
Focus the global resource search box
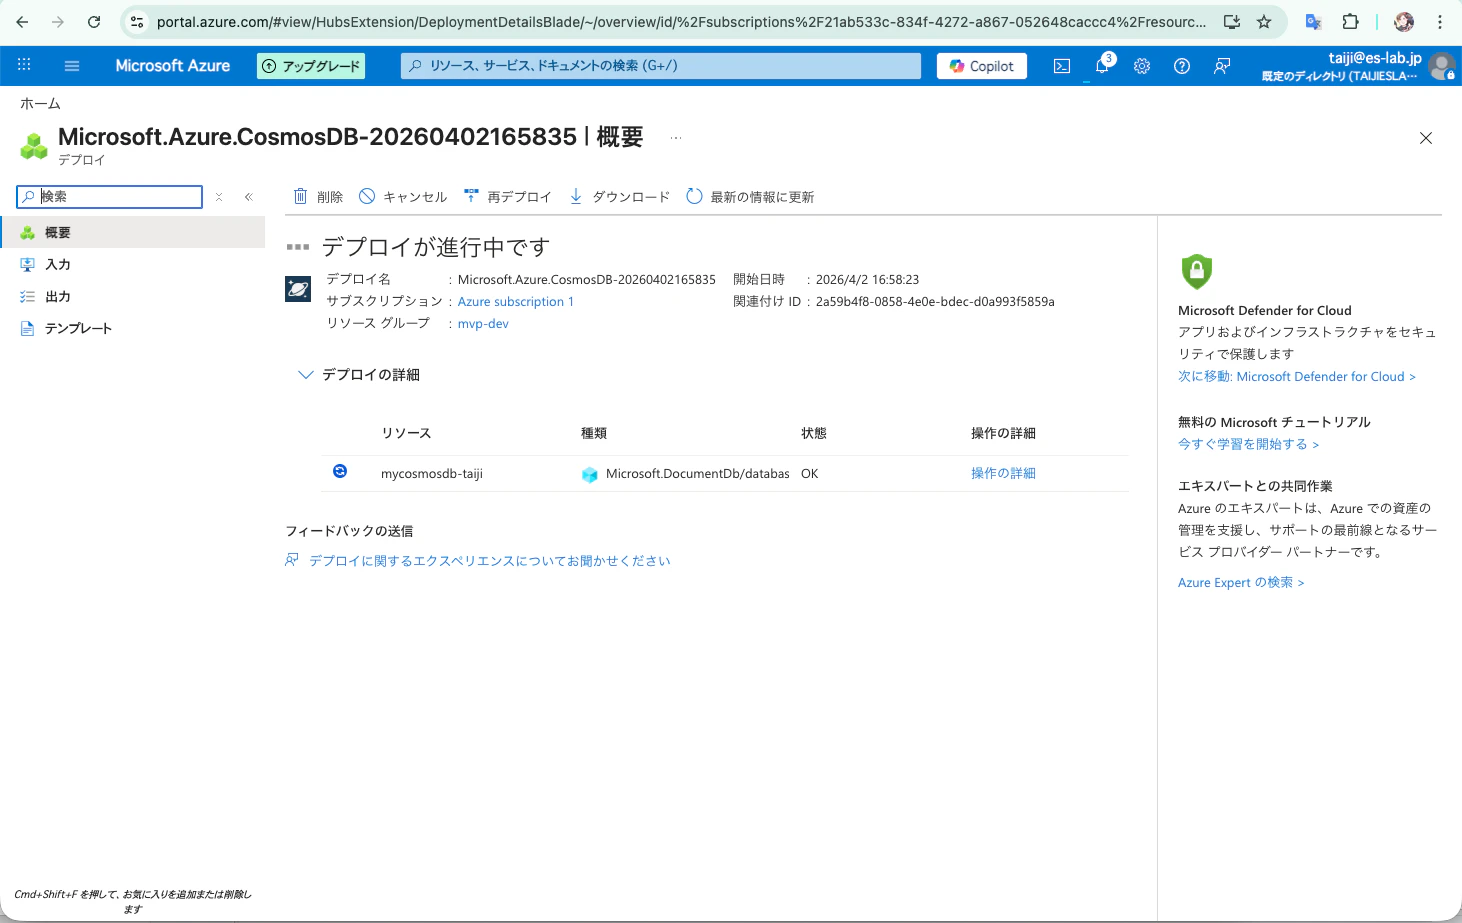click(x=661, y=66)
